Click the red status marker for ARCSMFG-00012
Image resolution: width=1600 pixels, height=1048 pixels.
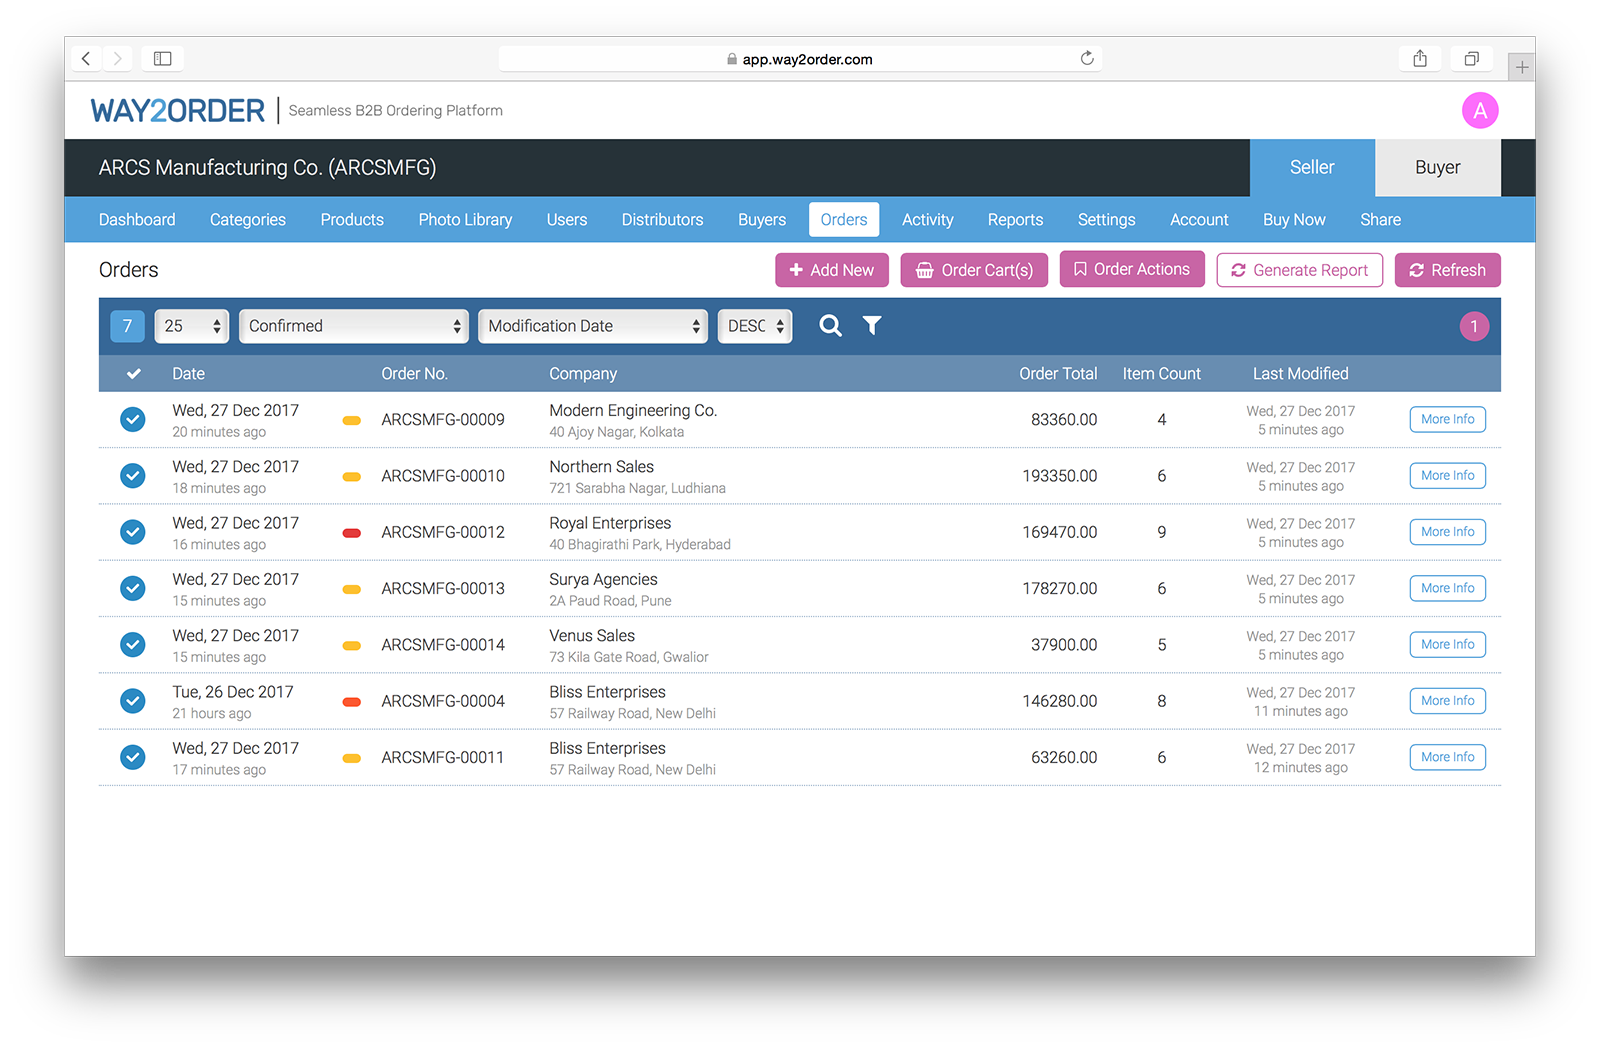352,533
